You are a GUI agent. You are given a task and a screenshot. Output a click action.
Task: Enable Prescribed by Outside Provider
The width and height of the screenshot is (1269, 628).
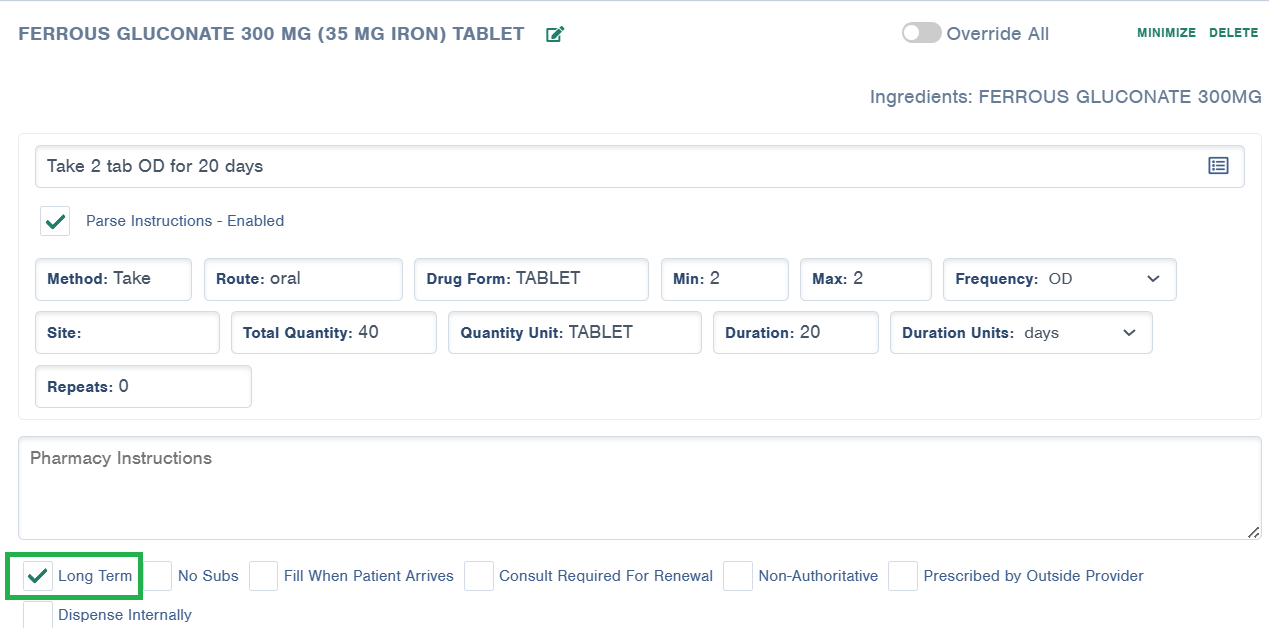(x=902, y=575)
